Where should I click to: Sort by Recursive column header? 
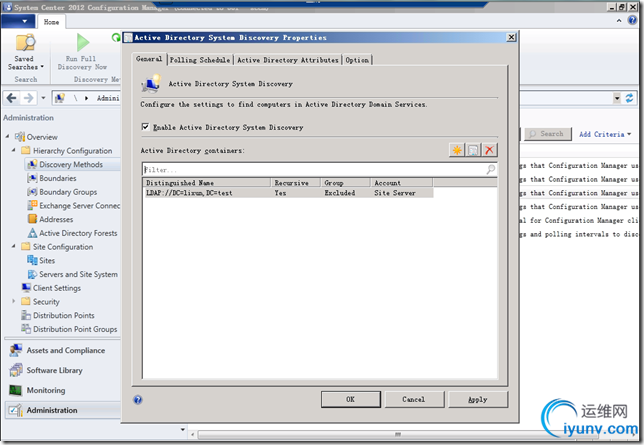(295, 182)
